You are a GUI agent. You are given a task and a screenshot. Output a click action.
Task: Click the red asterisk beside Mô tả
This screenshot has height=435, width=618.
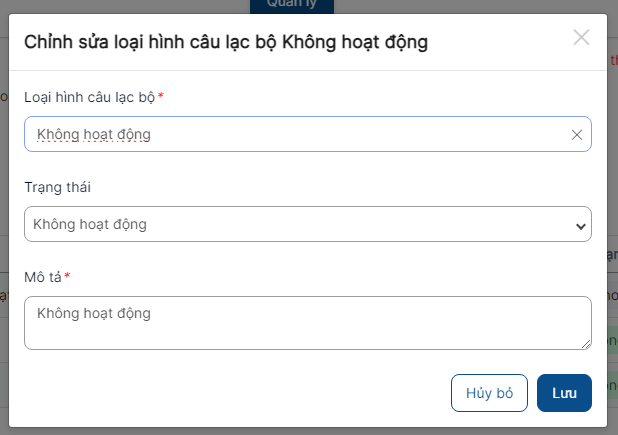[x=67, y=275]
